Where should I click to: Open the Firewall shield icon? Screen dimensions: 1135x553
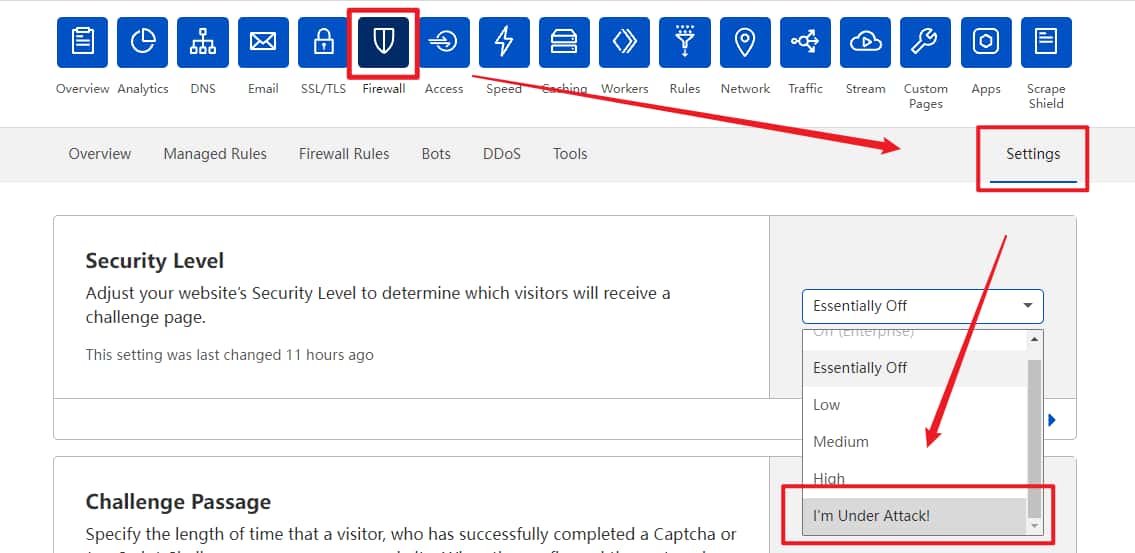point(384,42)
